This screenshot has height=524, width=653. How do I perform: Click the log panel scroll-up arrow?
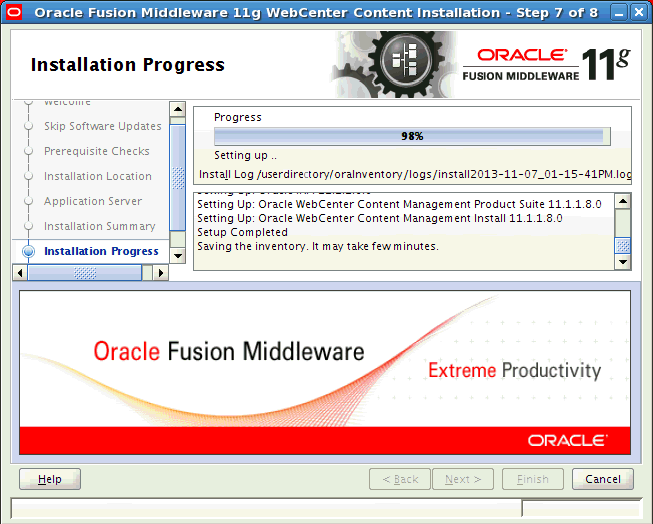(623, 202)
